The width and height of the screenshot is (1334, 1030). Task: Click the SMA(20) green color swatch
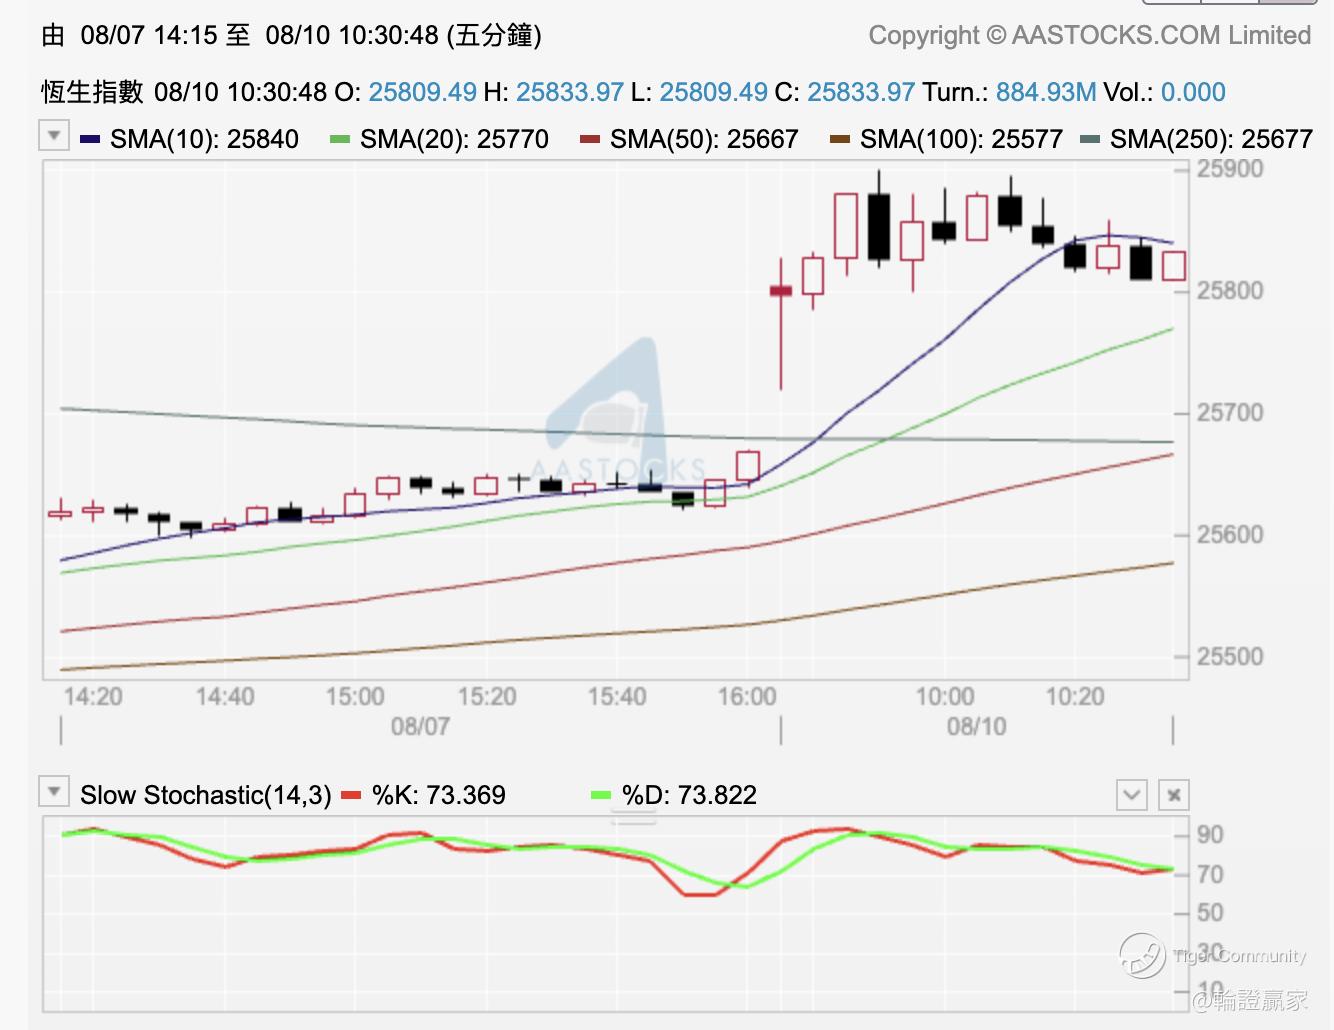(x=340, y=139)
